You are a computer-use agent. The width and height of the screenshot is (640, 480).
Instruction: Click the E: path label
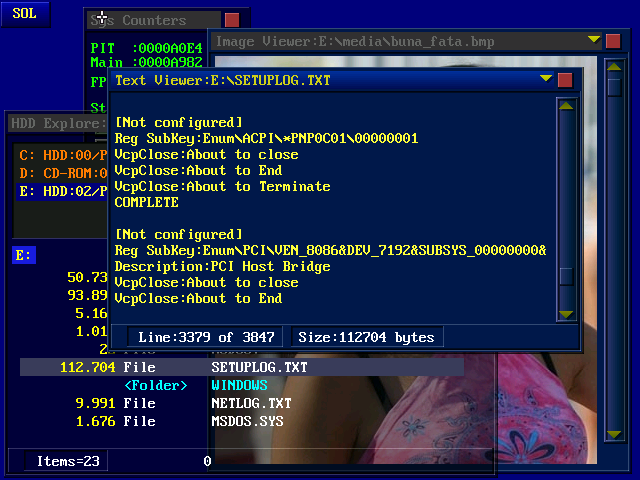[24, 255]
